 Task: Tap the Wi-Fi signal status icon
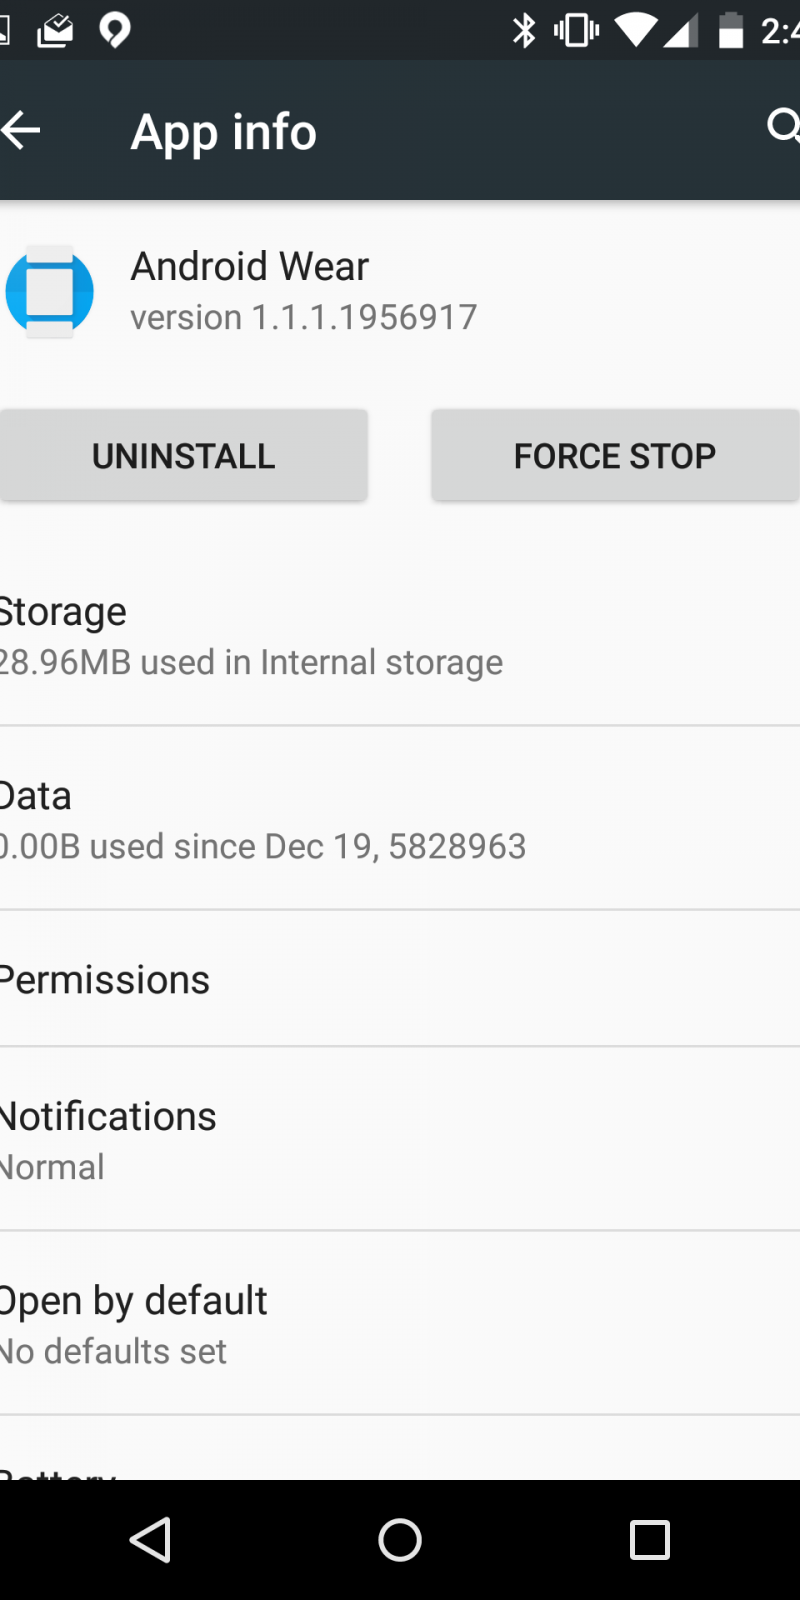tap(636, 31)
